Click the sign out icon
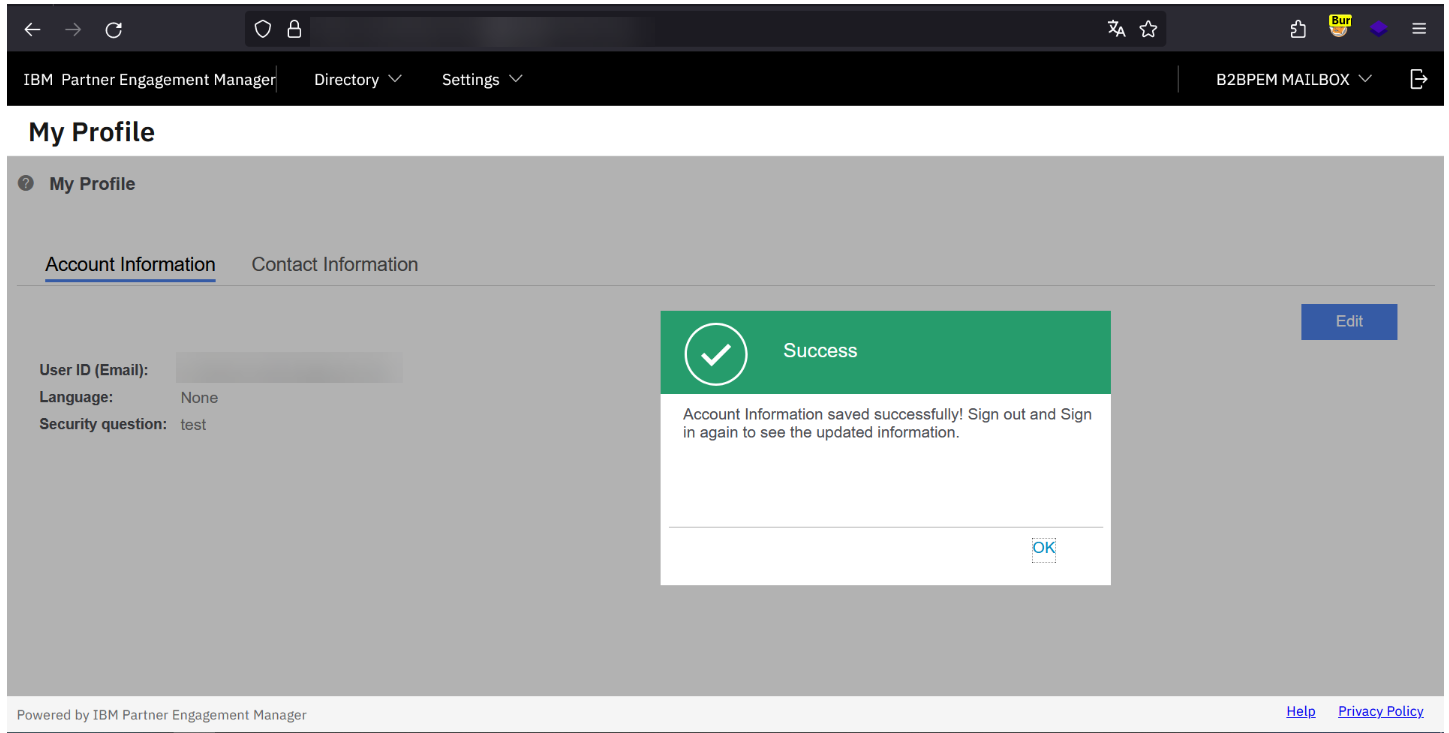Viewport: 1449px width, 733px height. pyautogui.click(x=1418, y=79)
